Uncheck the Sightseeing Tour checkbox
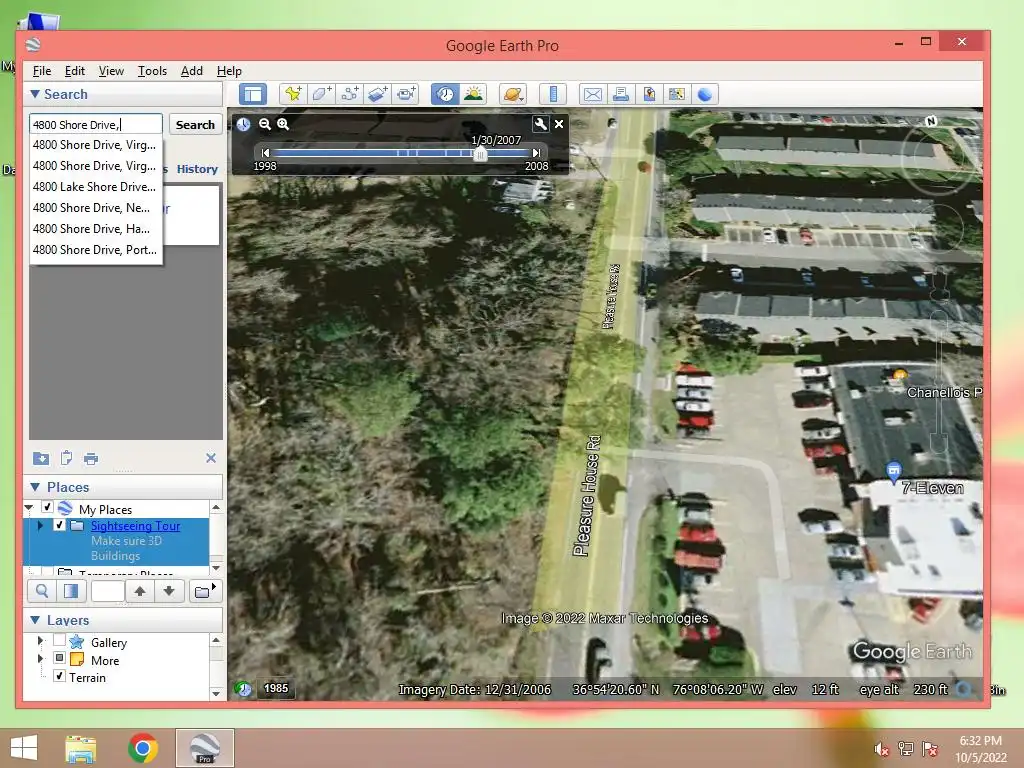The width and height of the screenshot is (1024, 768). 59,525
